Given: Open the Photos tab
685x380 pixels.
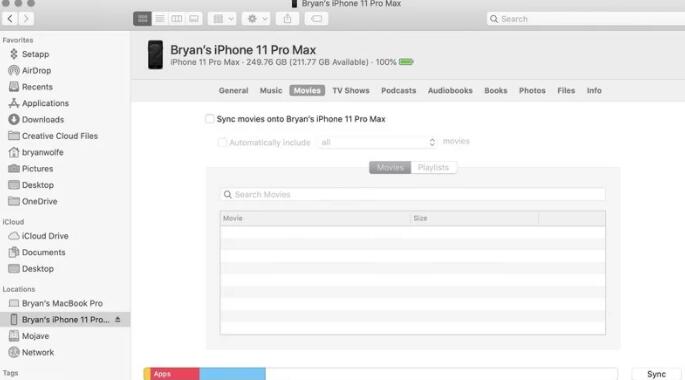Looking at the screenshot, I should tap(532, 90).
